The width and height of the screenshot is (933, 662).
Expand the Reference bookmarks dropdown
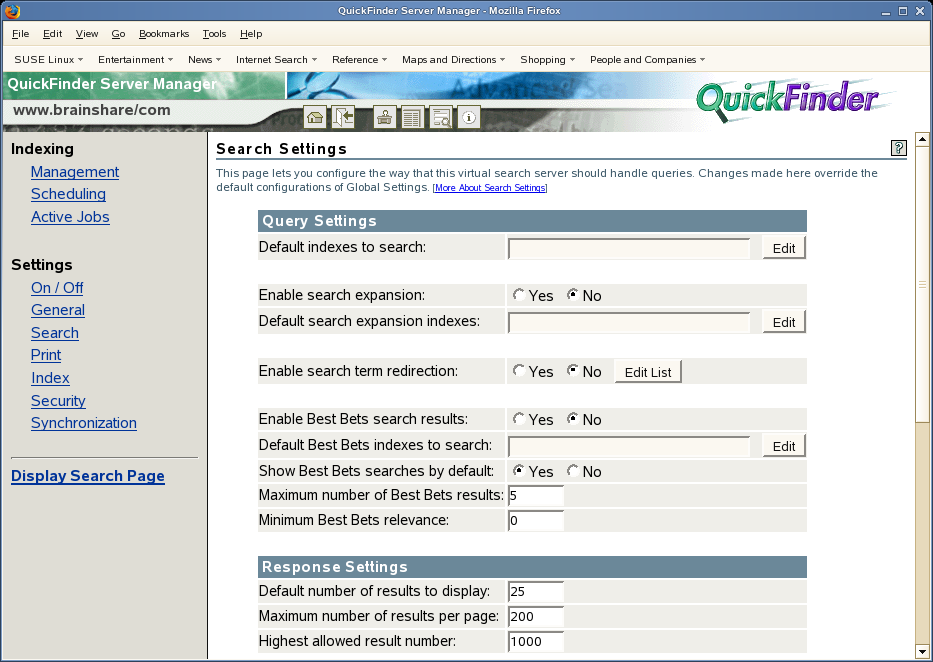tap(360, 59)
